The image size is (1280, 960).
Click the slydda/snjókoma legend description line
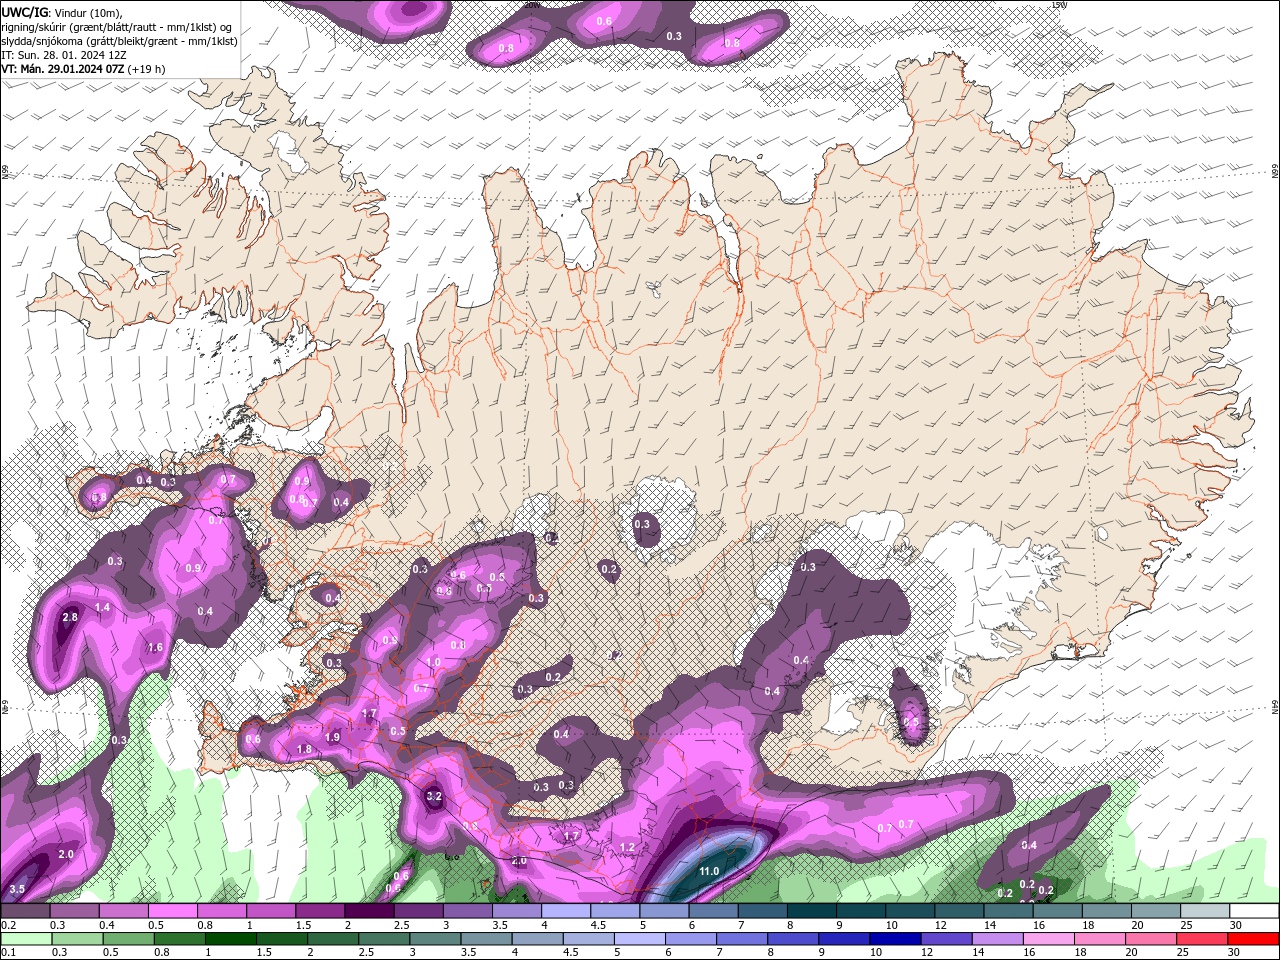119,41
